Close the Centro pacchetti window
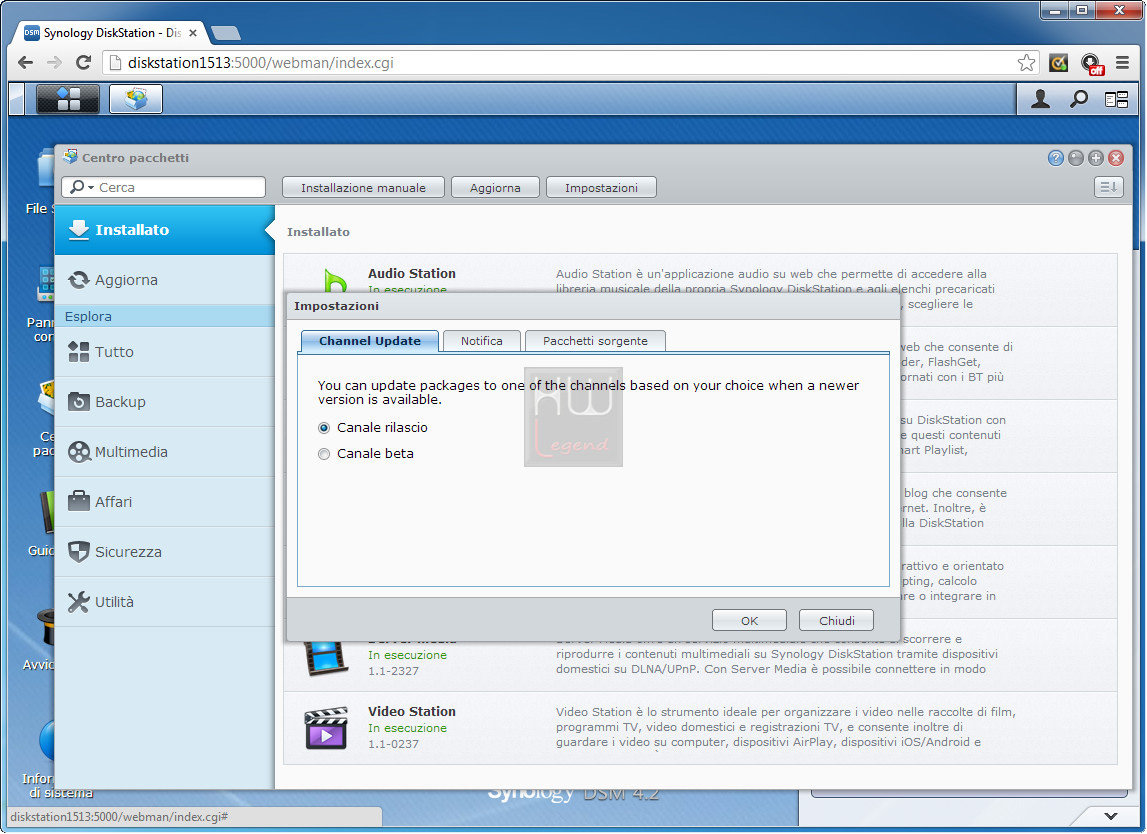The width and height of the screenshot is (1147, 834). [x=1116, y=158]
